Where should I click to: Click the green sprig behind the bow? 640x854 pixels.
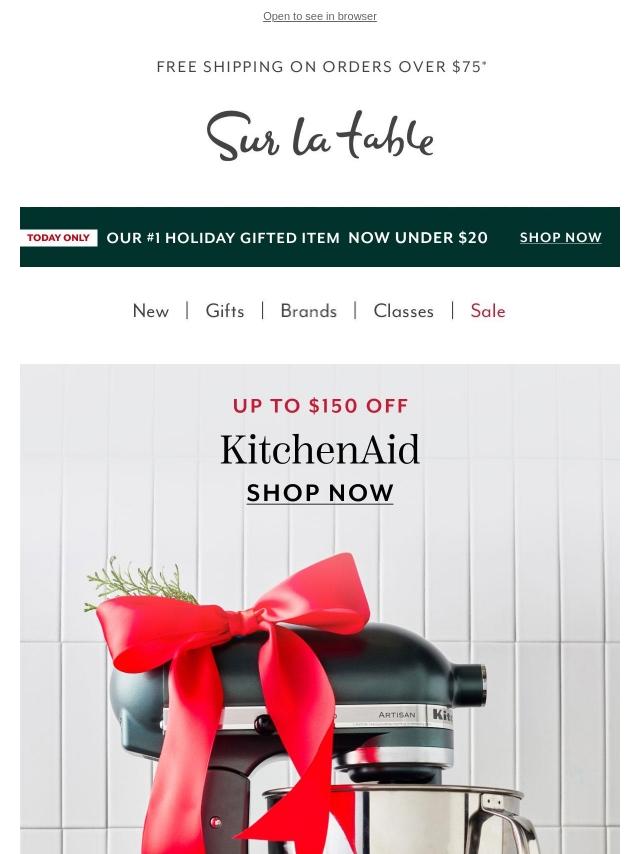pyautogui.click(x=139, y=584)
